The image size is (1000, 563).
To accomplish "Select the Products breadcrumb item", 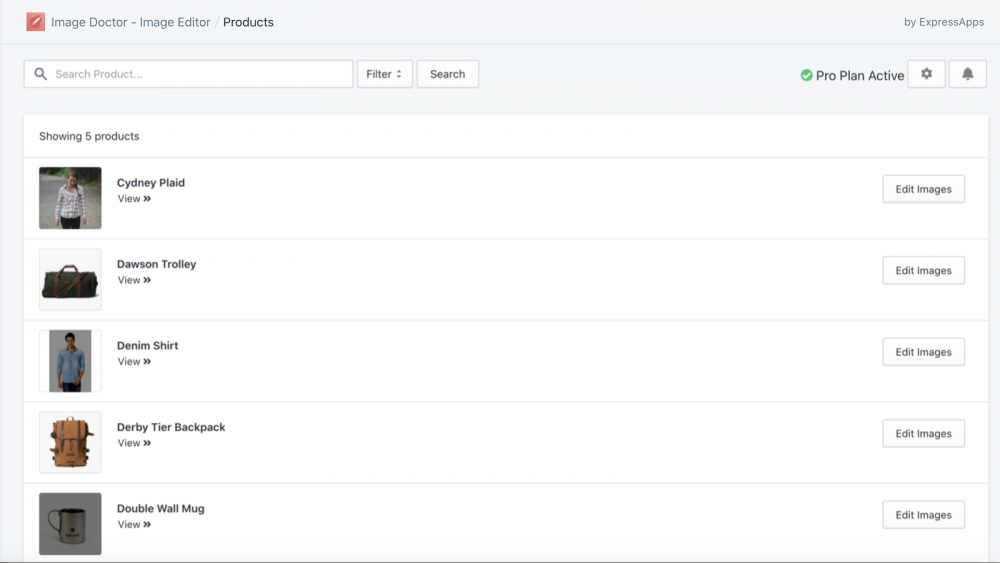I will click(248, 22).
